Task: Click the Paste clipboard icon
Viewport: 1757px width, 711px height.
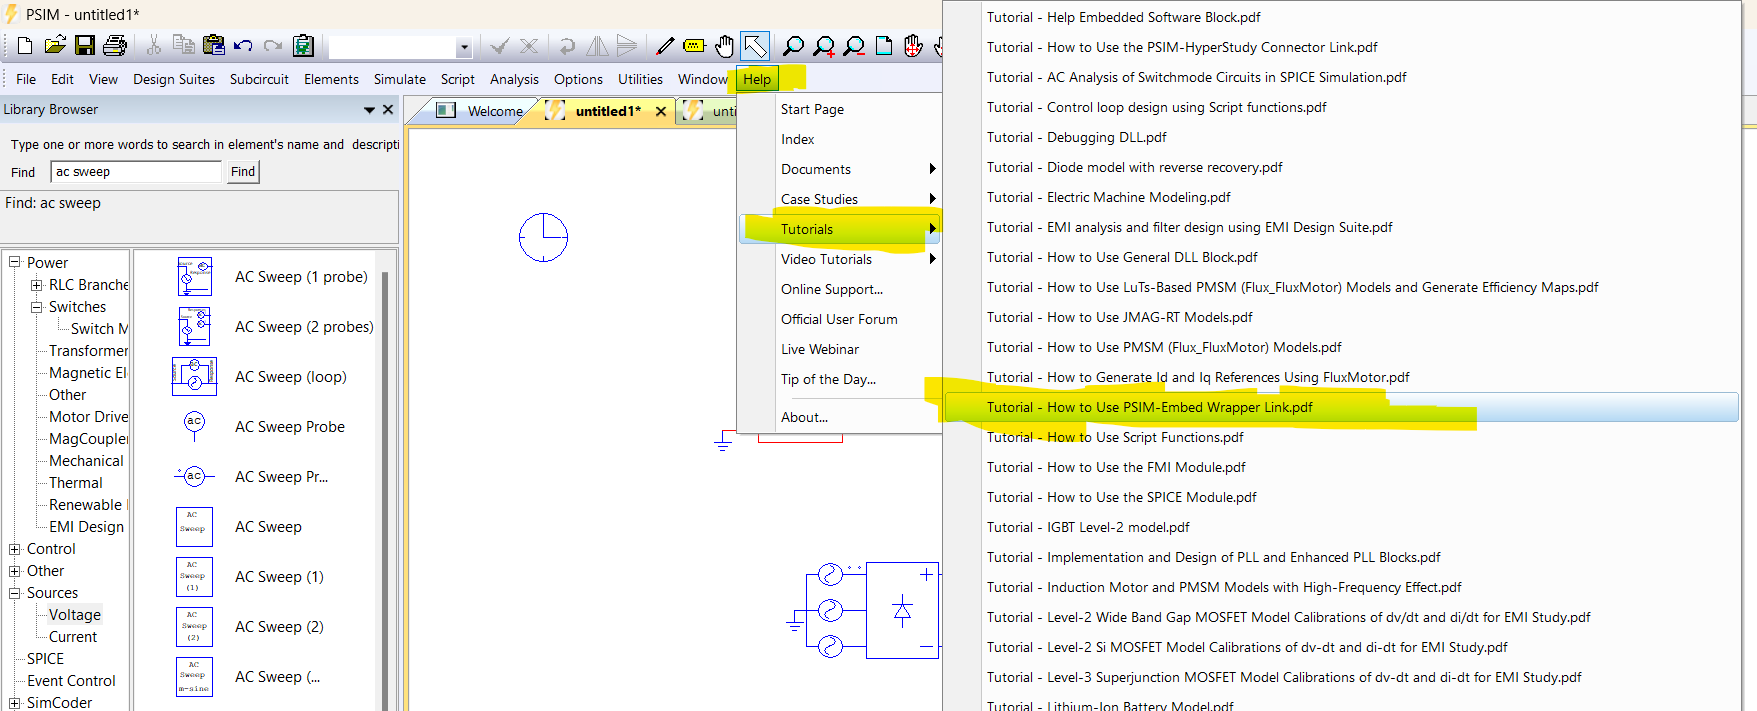Action: (x=213, y=46)
